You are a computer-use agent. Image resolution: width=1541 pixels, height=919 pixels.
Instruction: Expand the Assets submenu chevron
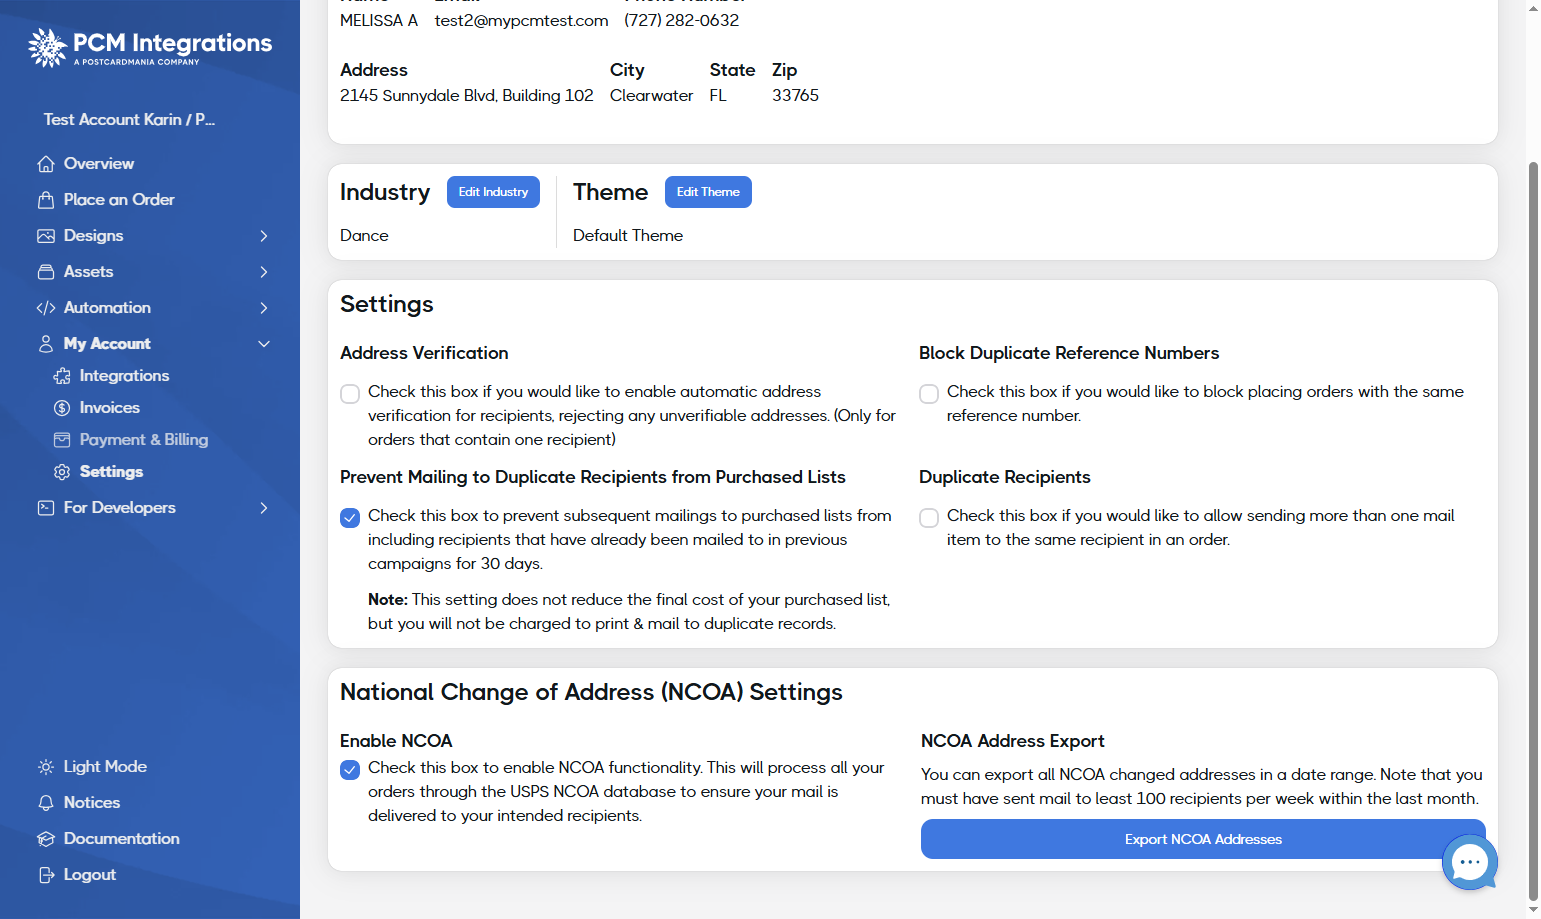tap(264, 272)
